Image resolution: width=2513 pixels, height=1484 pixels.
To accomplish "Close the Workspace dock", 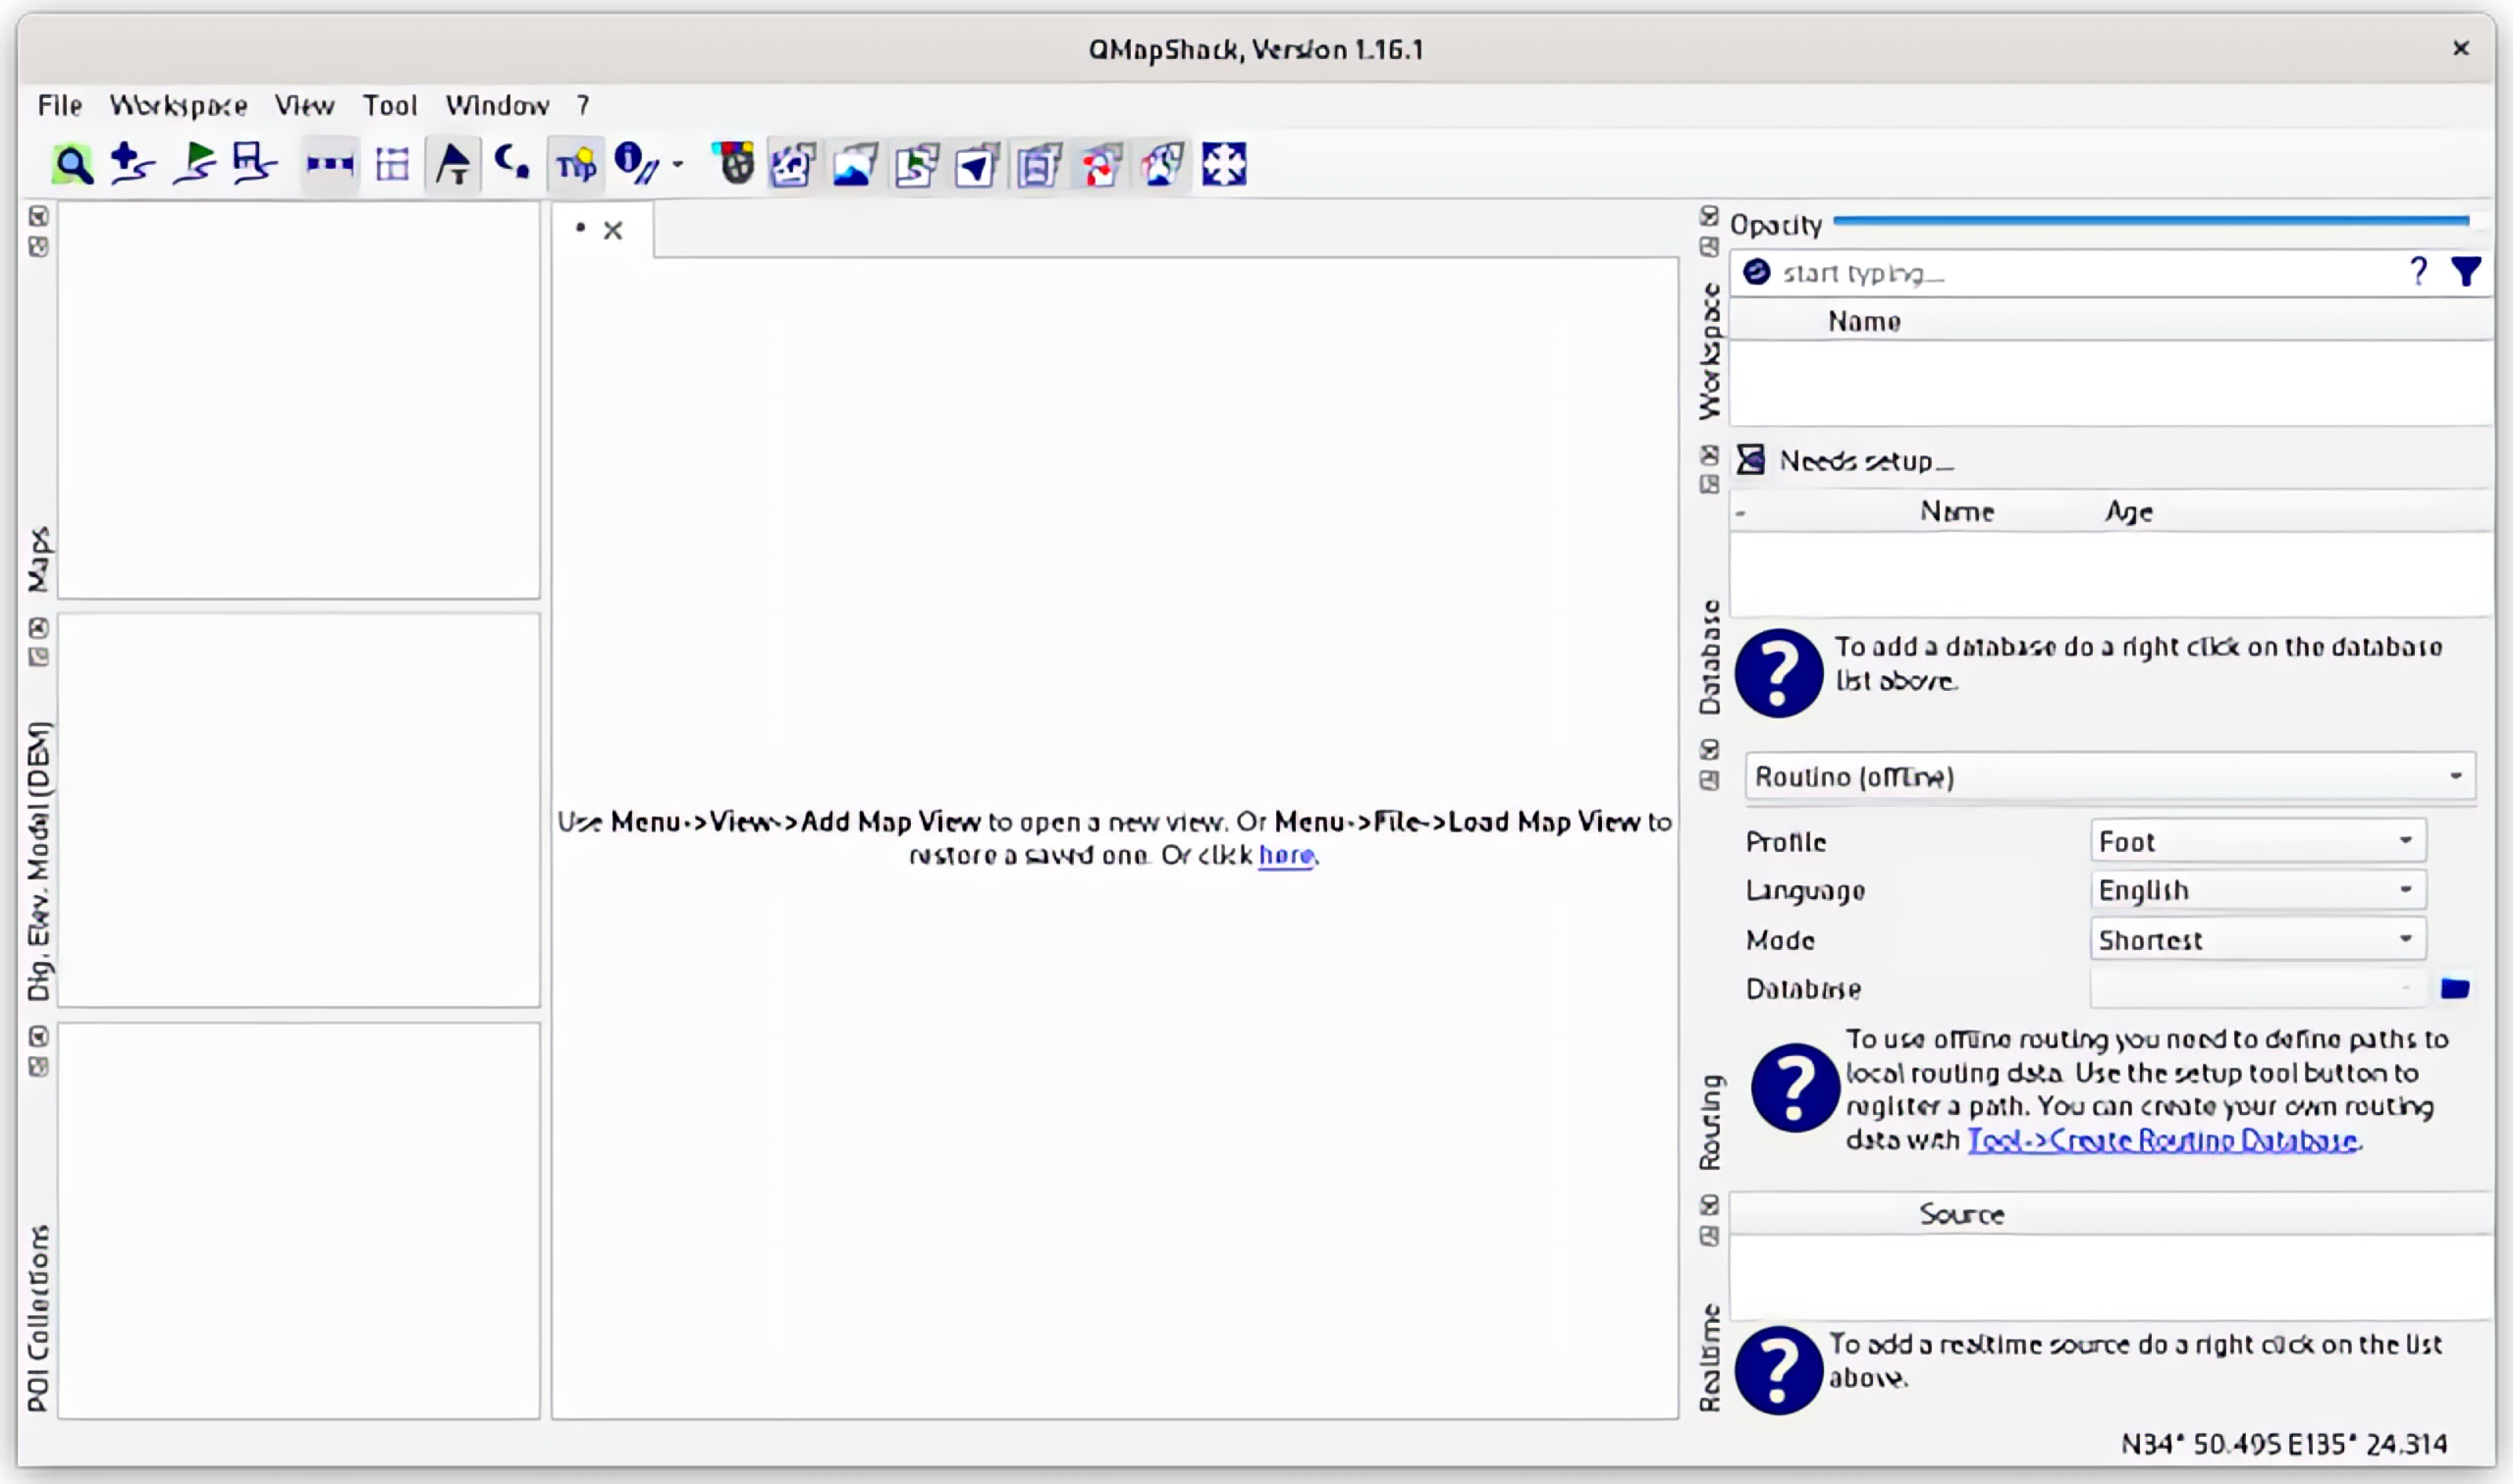I will [1709, 216].
